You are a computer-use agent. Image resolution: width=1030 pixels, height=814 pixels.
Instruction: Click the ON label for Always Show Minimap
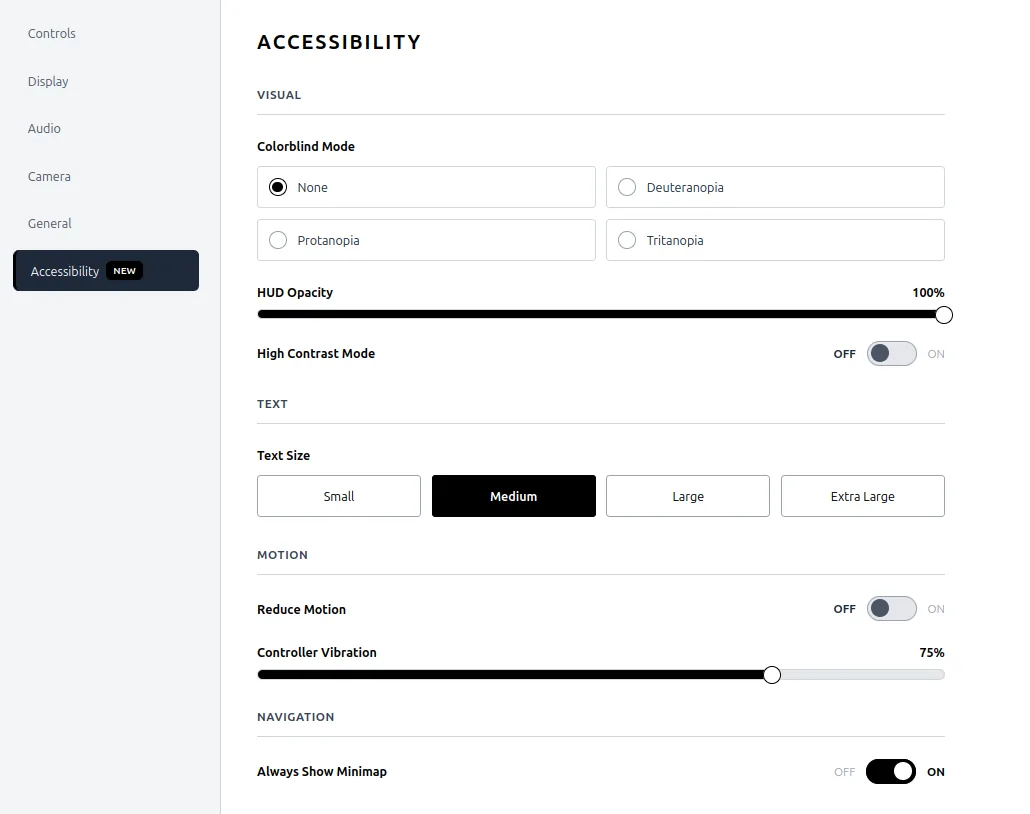coord(935,772)
